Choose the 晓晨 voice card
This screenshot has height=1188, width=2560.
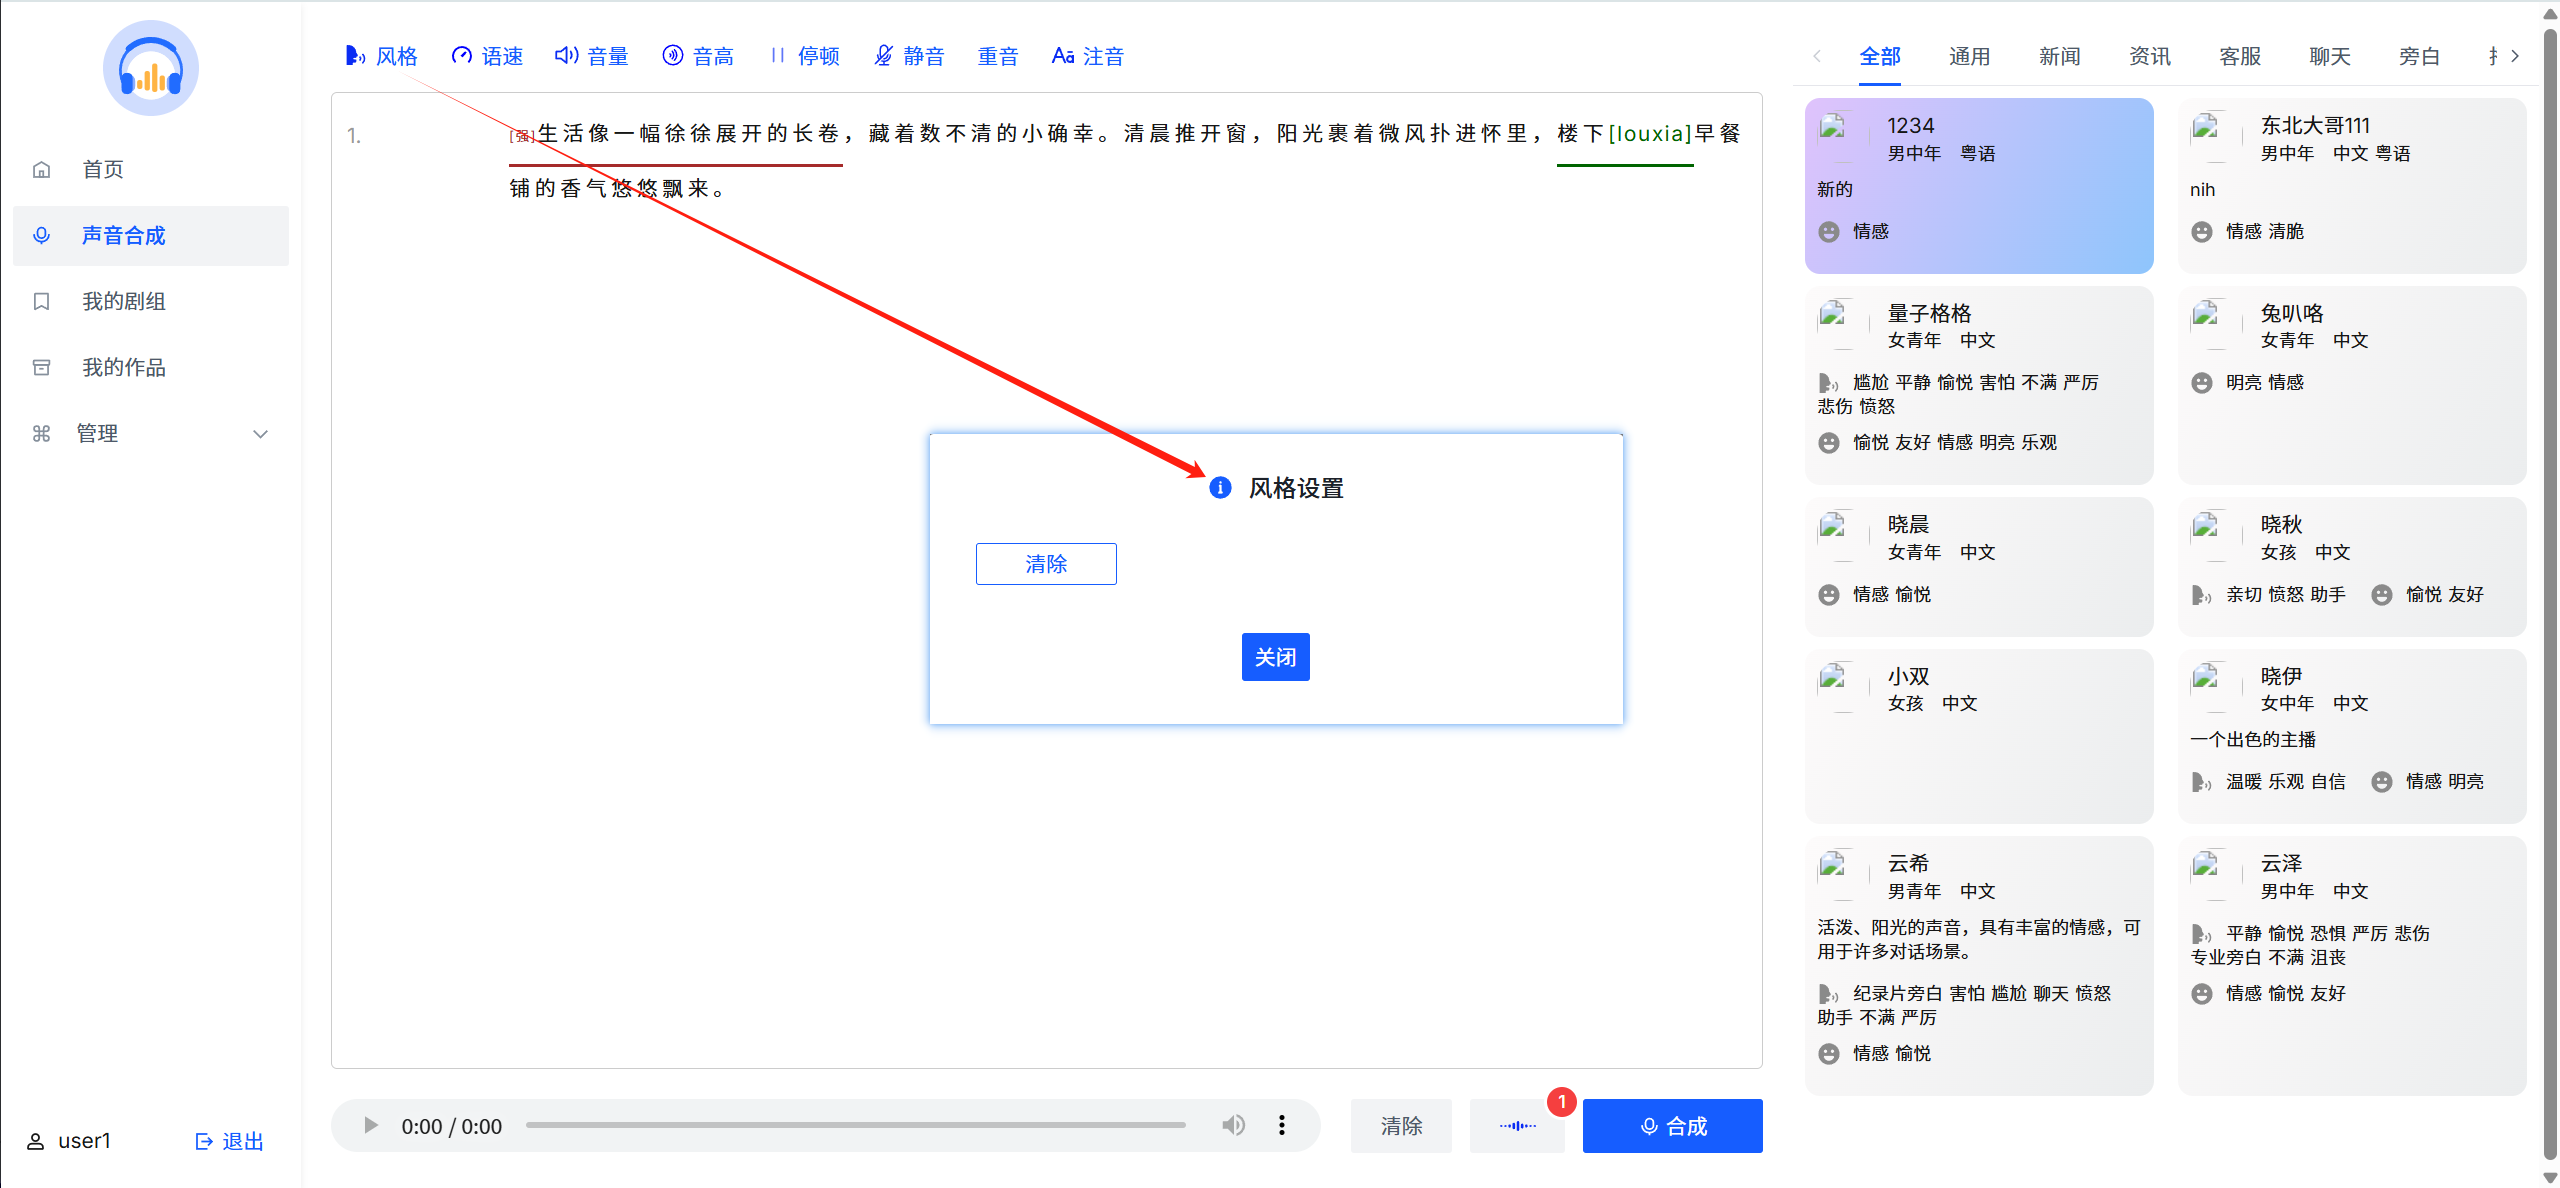(1979, 567)
